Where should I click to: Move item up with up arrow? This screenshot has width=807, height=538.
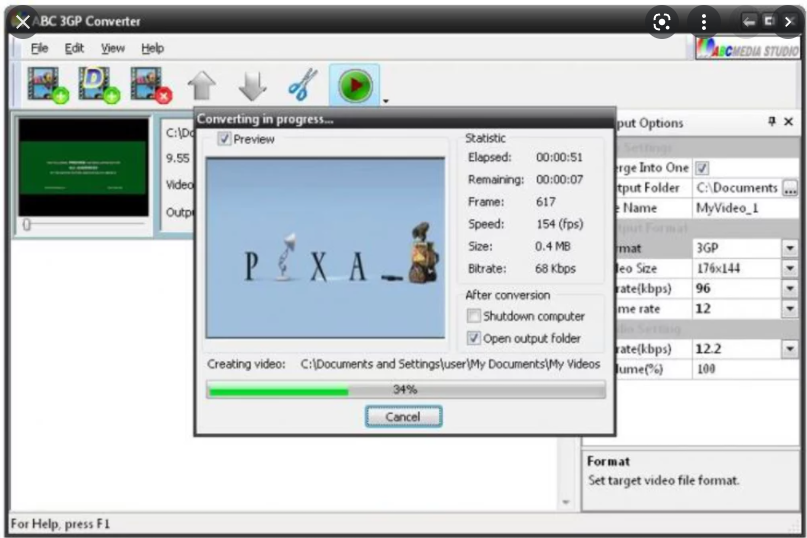201,85
